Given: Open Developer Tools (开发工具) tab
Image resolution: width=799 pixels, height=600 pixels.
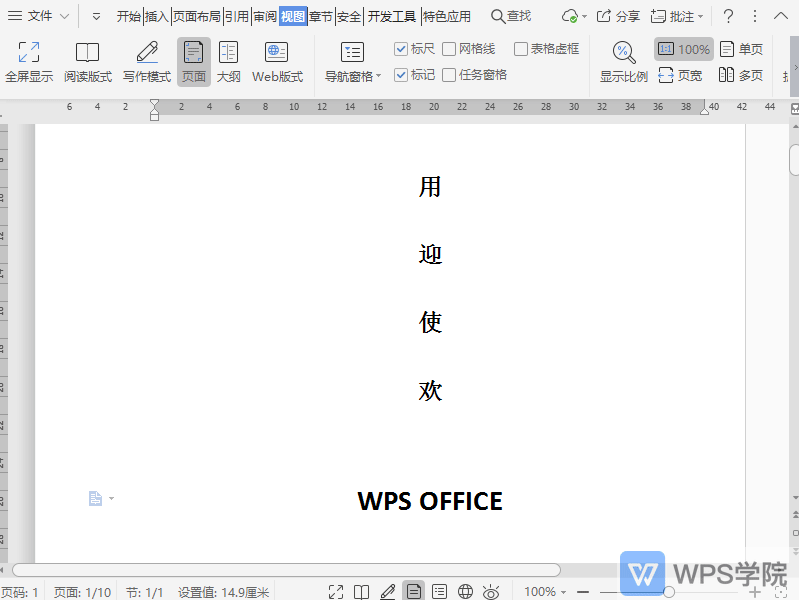Looking at the screenshot, I should coord(392,16).
